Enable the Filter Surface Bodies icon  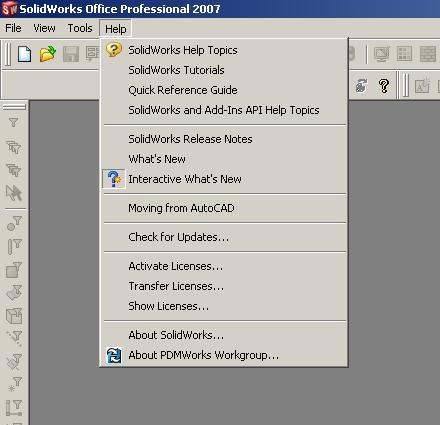pyautogui.click(x=14, y=292)
